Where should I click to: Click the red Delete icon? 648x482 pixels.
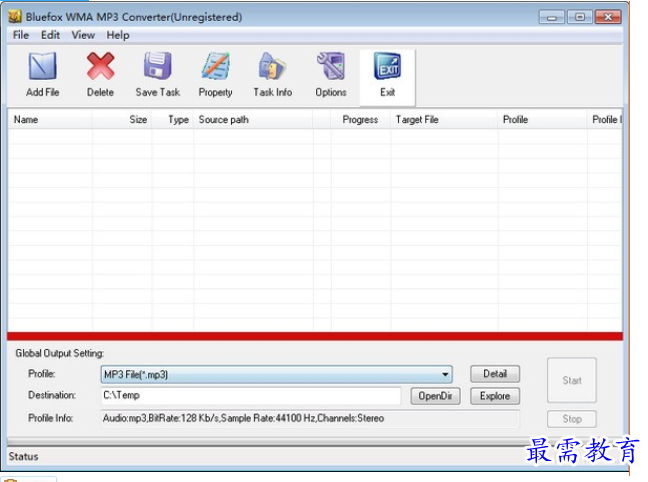click(100, 66)
